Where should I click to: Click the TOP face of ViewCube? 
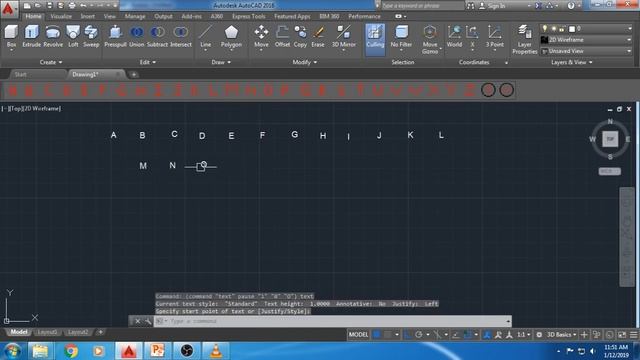[610, 139]
